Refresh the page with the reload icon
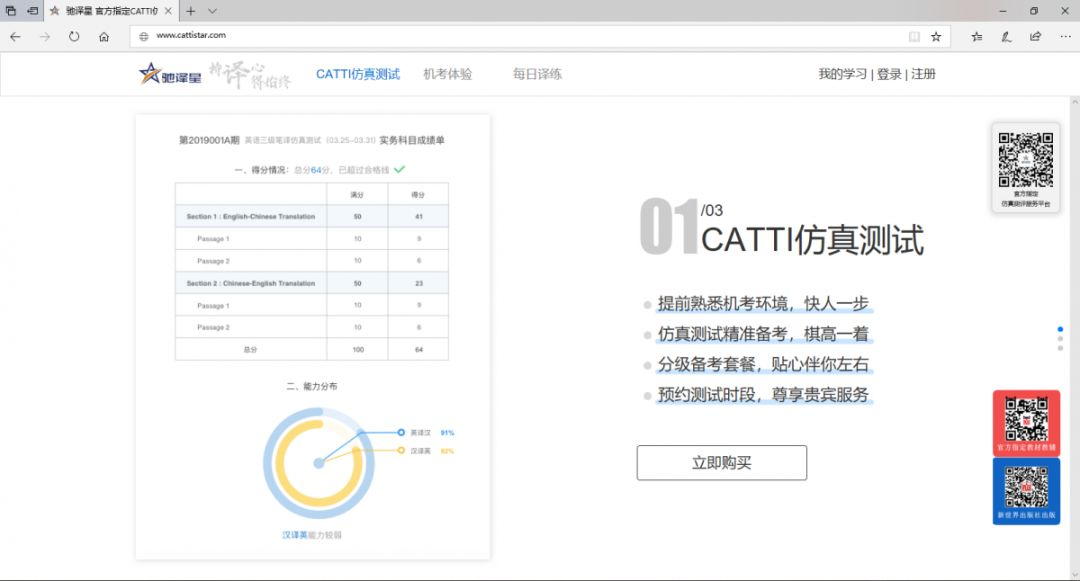The image size is (1080, 581). 74,36
